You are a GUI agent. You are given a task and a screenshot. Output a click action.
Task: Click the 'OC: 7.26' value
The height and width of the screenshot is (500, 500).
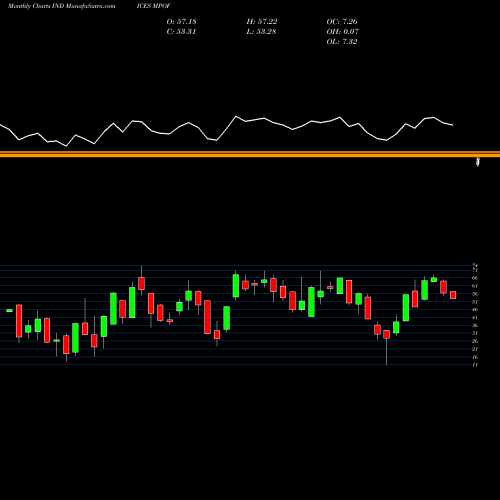tap(342, 21)
